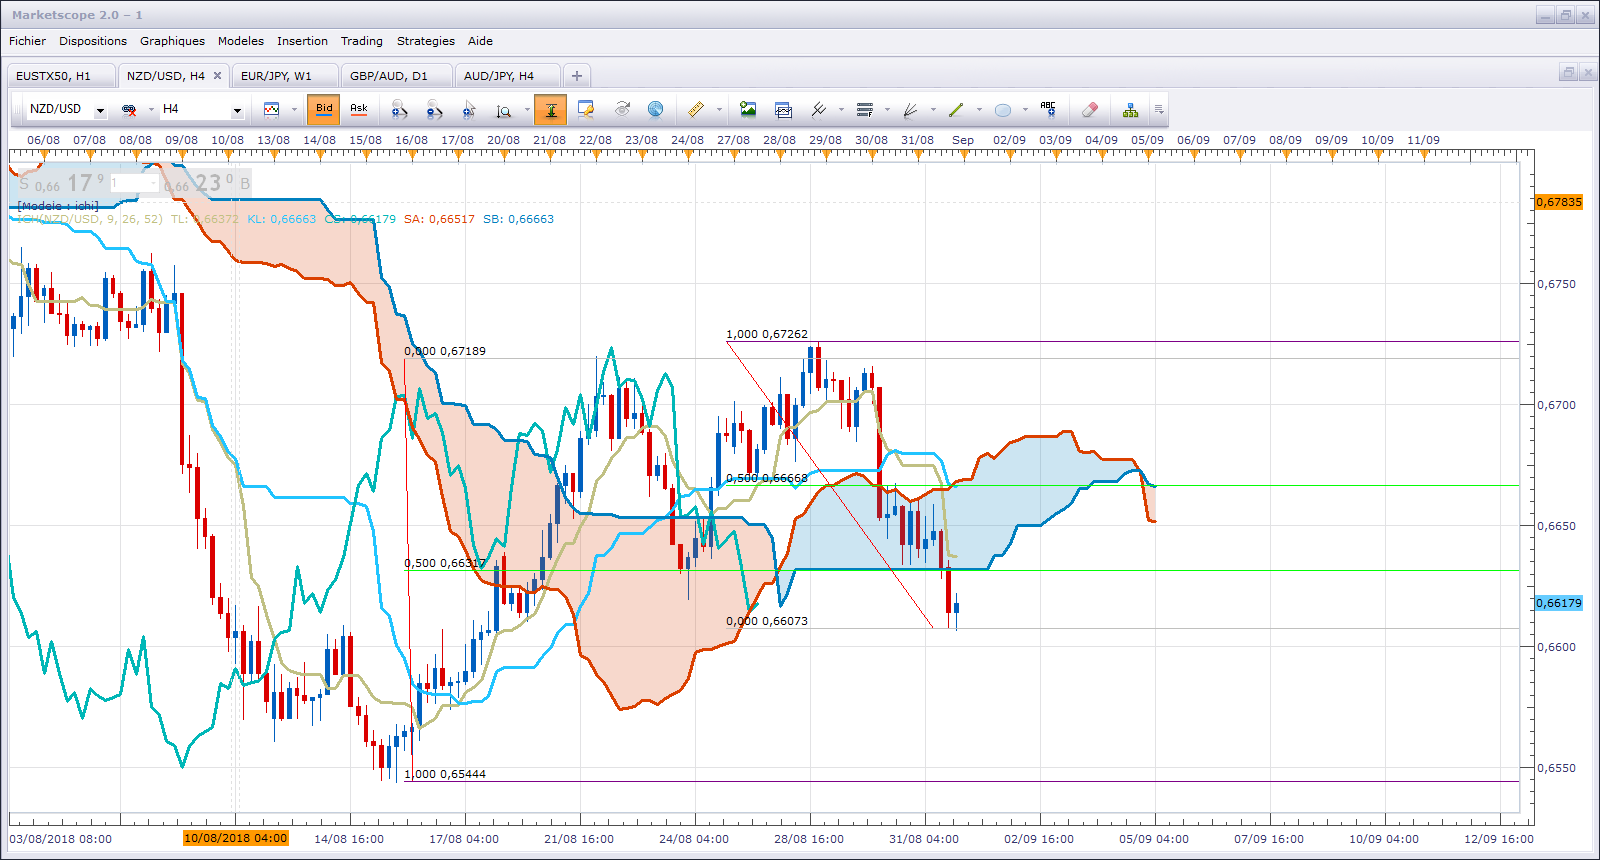This screenshot has height=860, width=1600.
Task: Switch to the GBP/AUD, D1 tab
Action: click(x=397, y=76)
